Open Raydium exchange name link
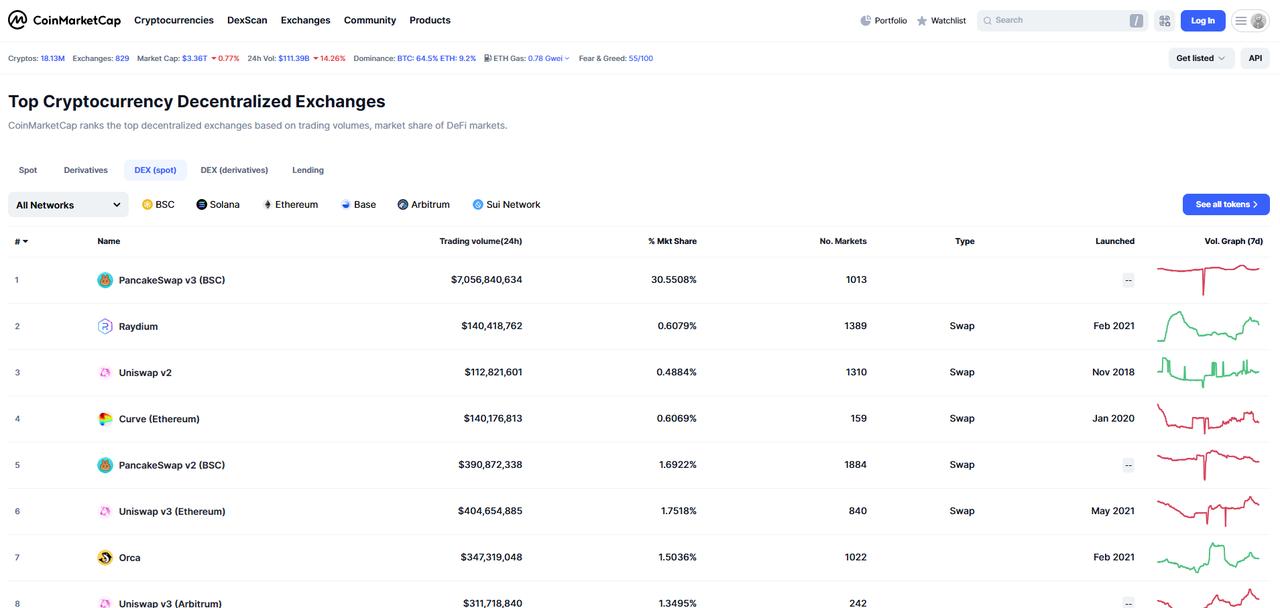 (138, 326)
